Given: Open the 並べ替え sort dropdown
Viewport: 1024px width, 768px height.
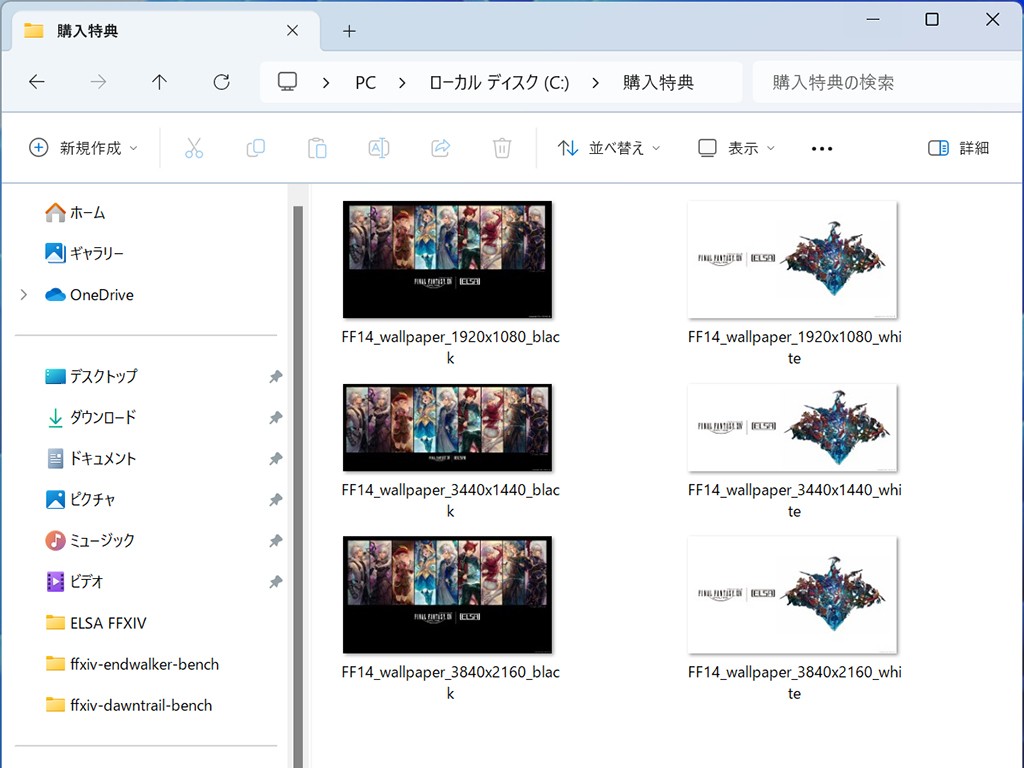Looking at the screenshot, I should coord(609,148).
